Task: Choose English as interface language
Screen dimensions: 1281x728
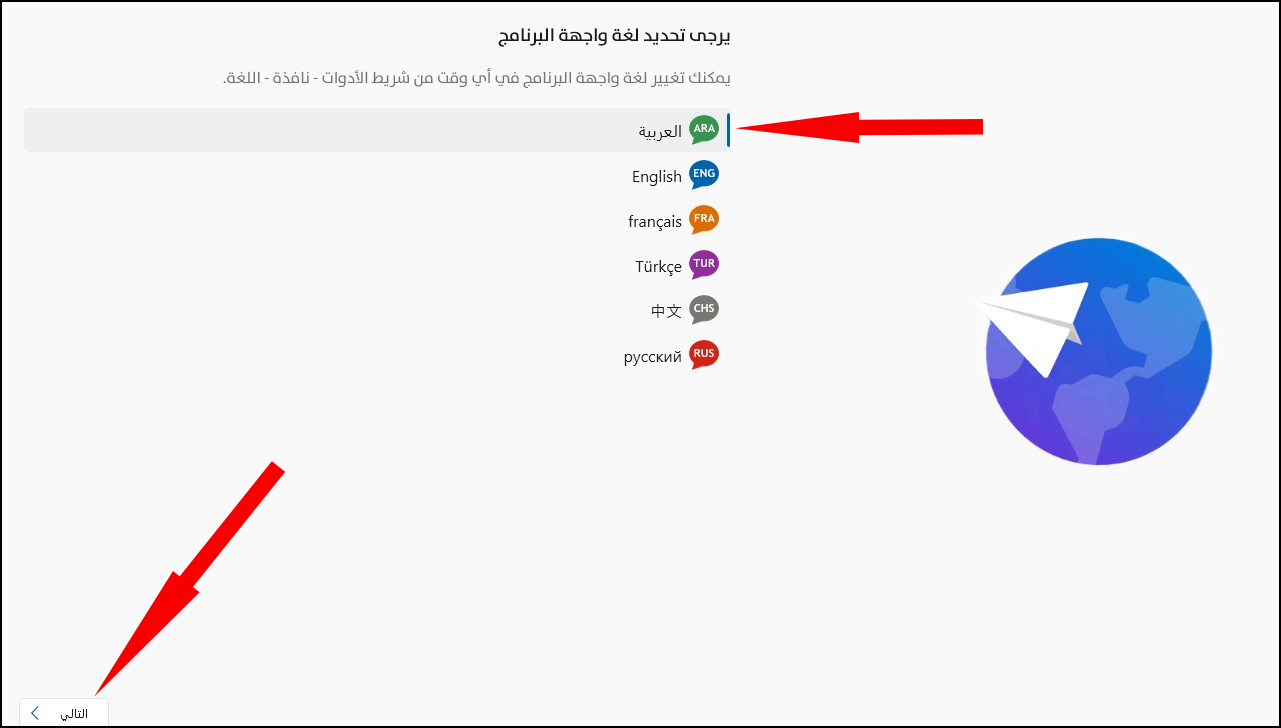Action: click(x=657, y=176)
